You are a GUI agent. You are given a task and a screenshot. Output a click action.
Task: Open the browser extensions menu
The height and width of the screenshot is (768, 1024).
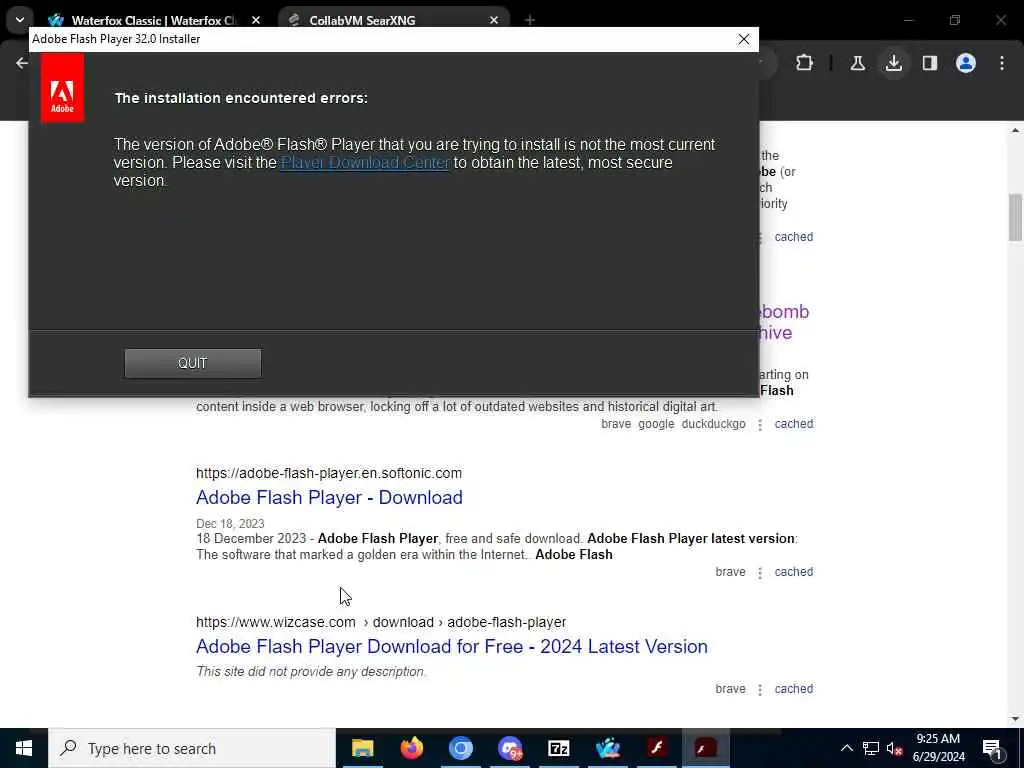click(805, 63)
